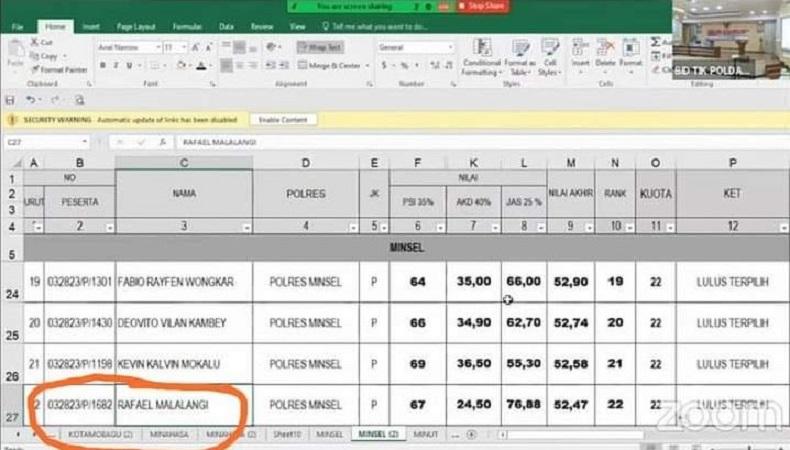Open the filter dropdown in KET column

781,228
